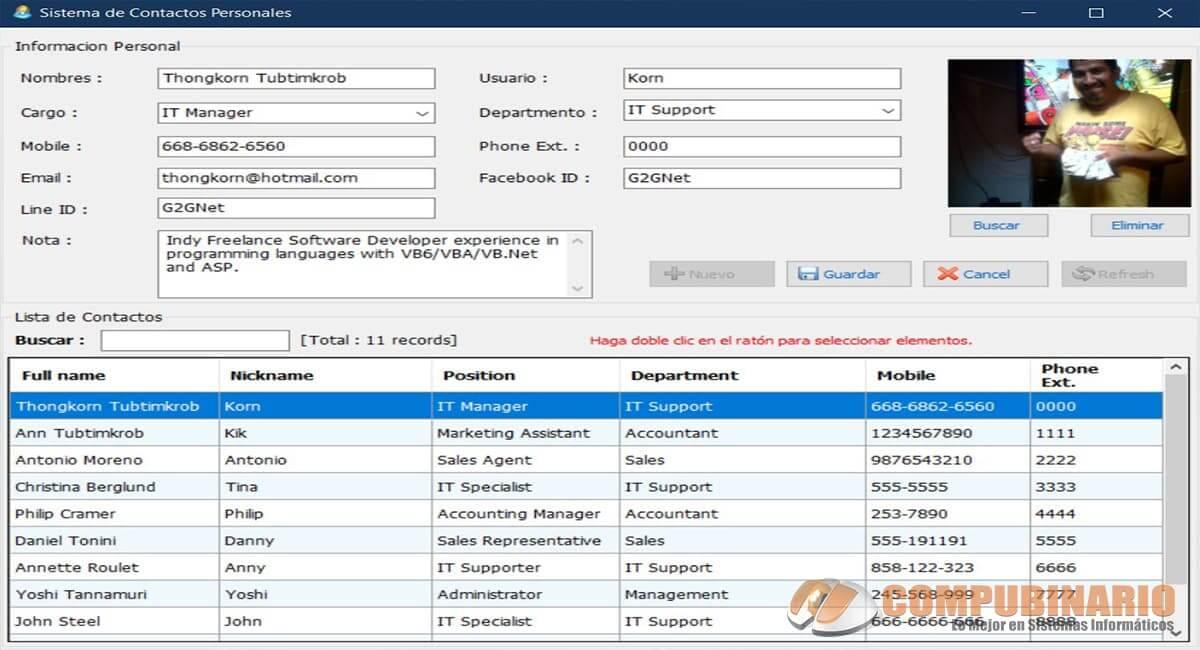Click Nota scrollbar up arrow

578,241
